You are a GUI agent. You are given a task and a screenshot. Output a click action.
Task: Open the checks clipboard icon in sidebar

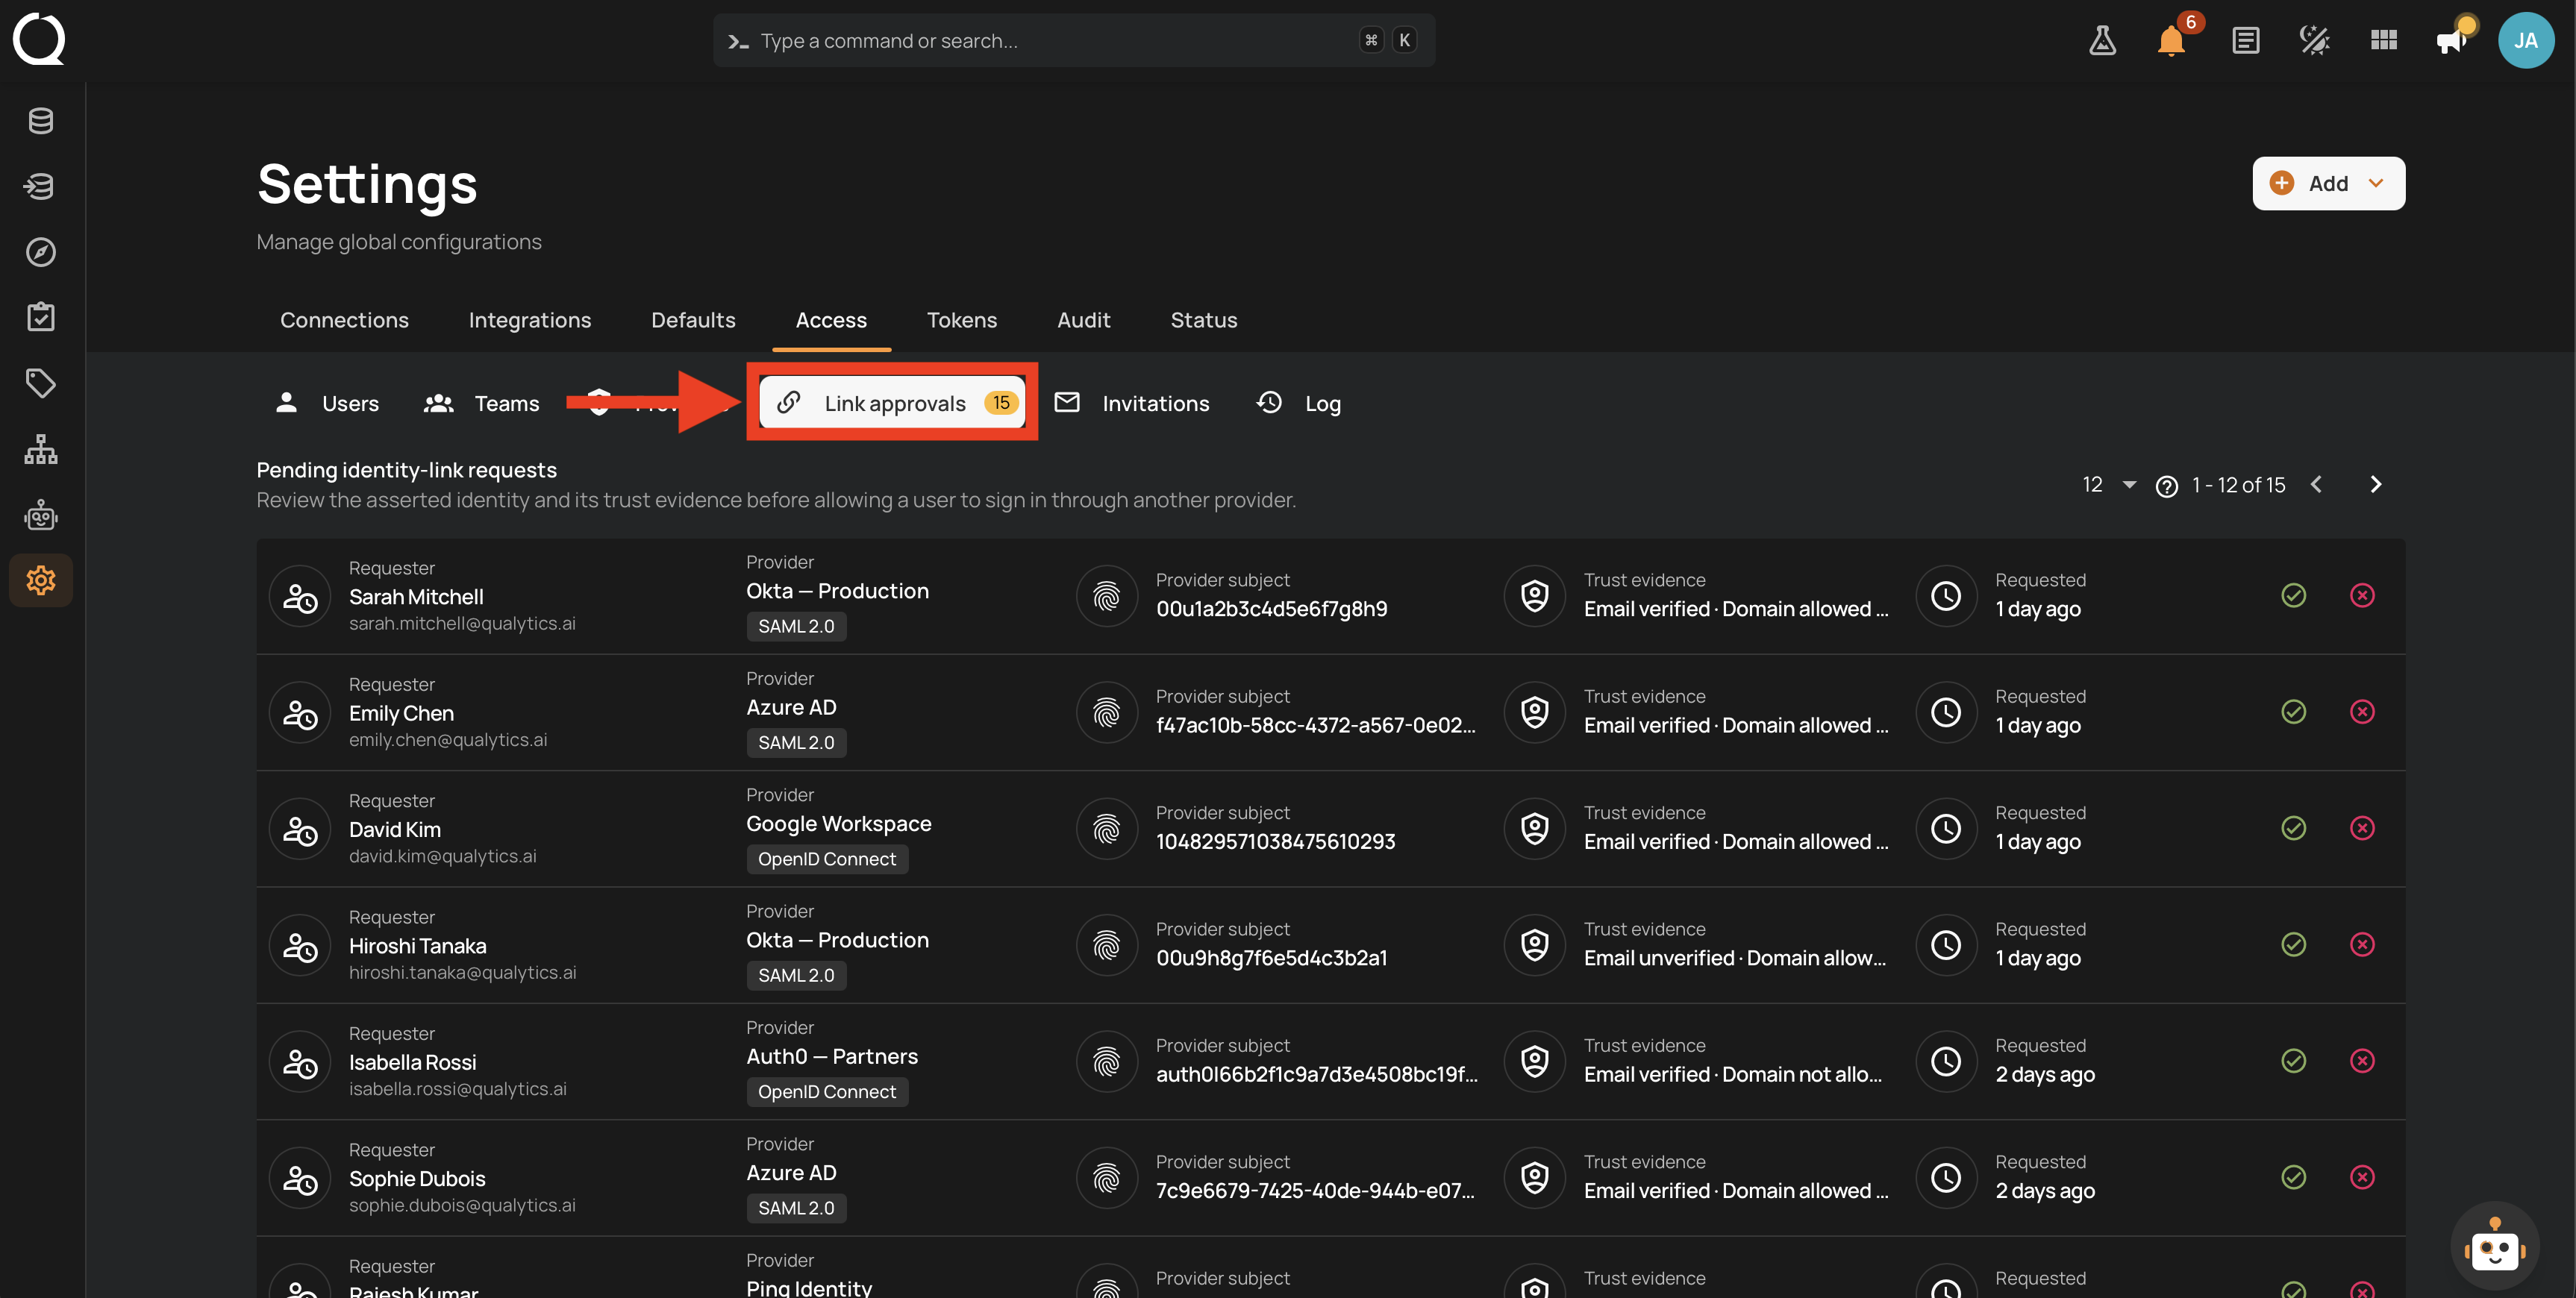tap(41, 317)
